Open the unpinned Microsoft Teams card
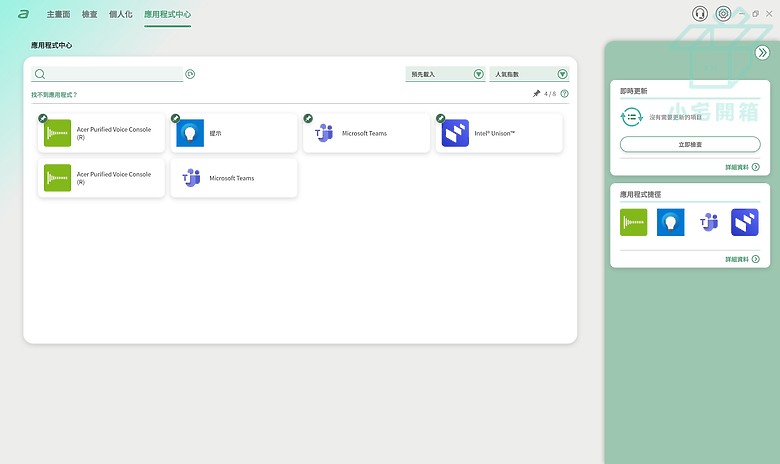 click(x=234, y=178)
